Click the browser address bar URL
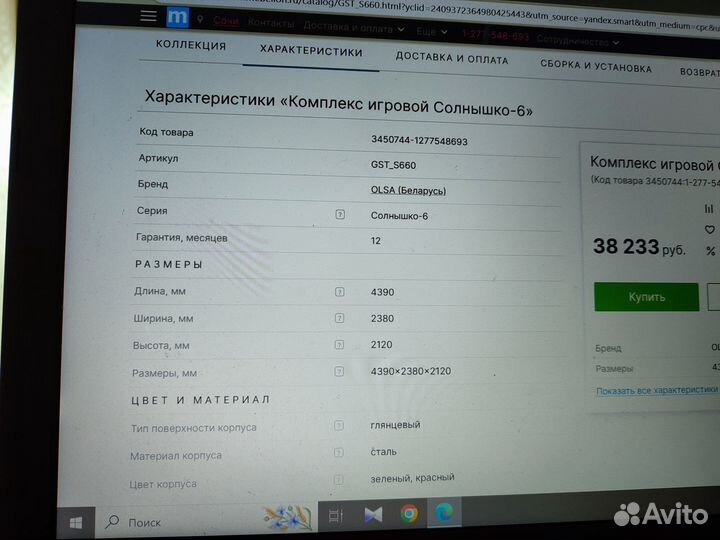The image size is (720, 540). [480, 13]
